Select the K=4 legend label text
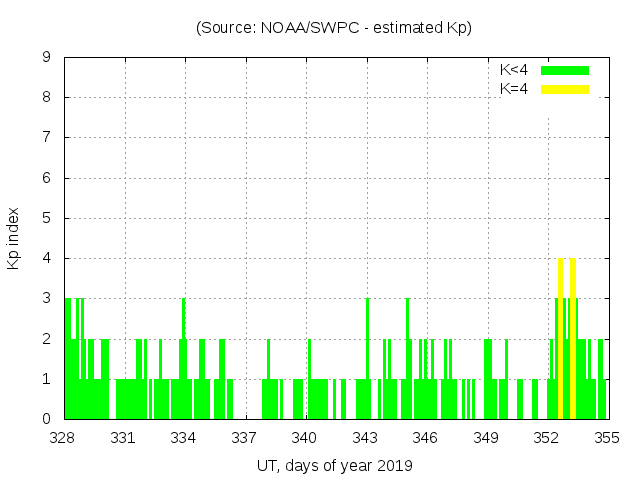 pyautogui.click(x=514, y=89)
